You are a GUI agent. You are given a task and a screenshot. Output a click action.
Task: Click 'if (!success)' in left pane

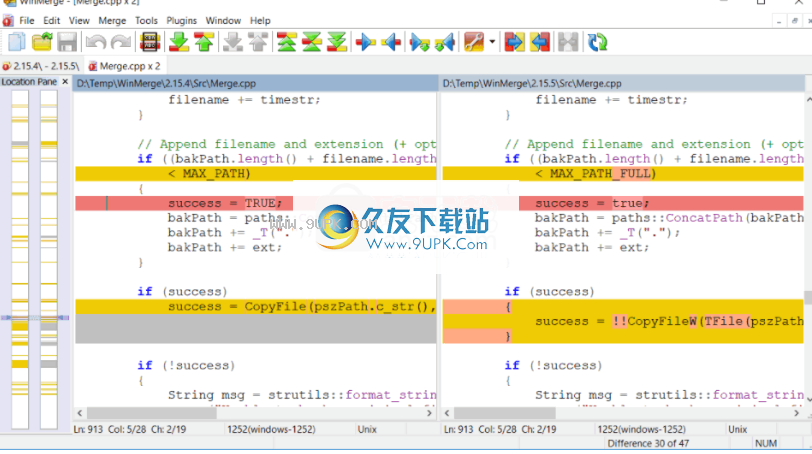tap(186, 366)
